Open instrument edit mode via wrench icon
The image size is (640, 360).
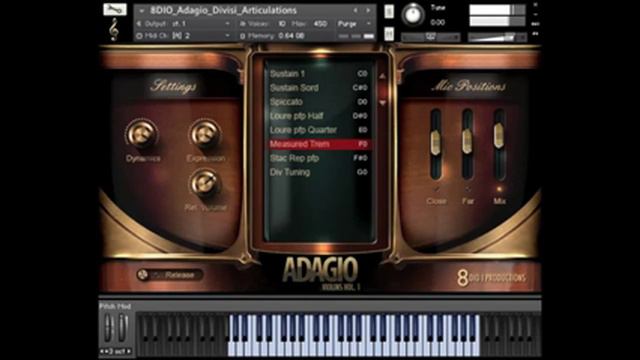point(115,9)
